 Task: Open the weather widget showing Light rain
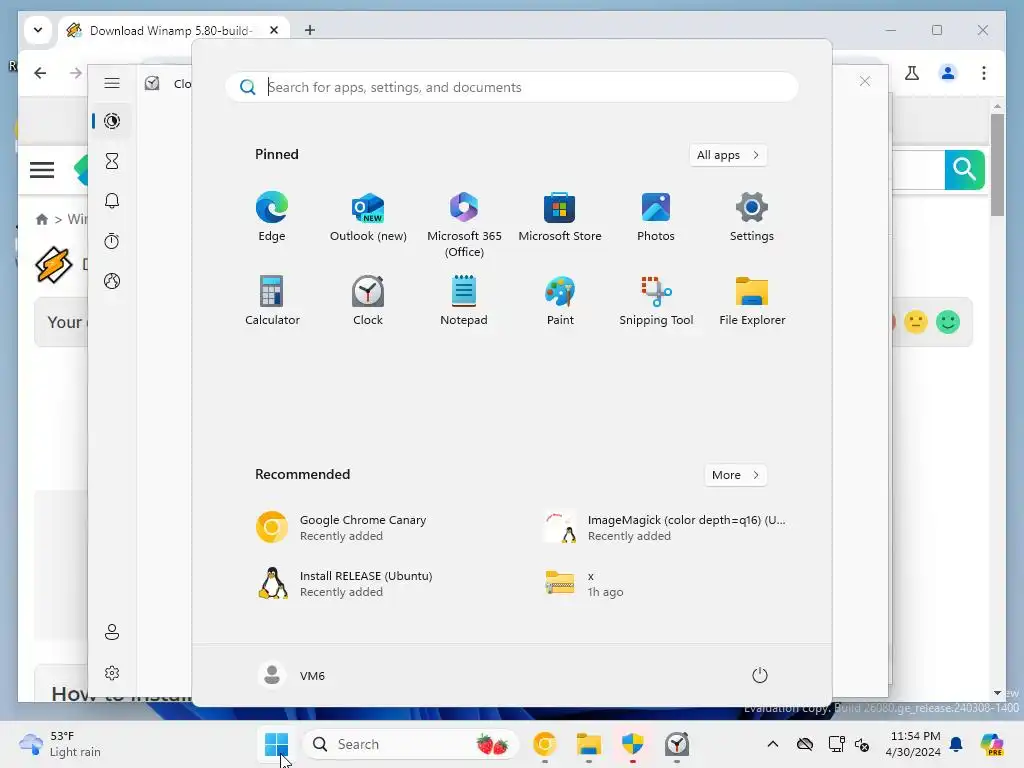pyautogui.click(x=60, y=744)
